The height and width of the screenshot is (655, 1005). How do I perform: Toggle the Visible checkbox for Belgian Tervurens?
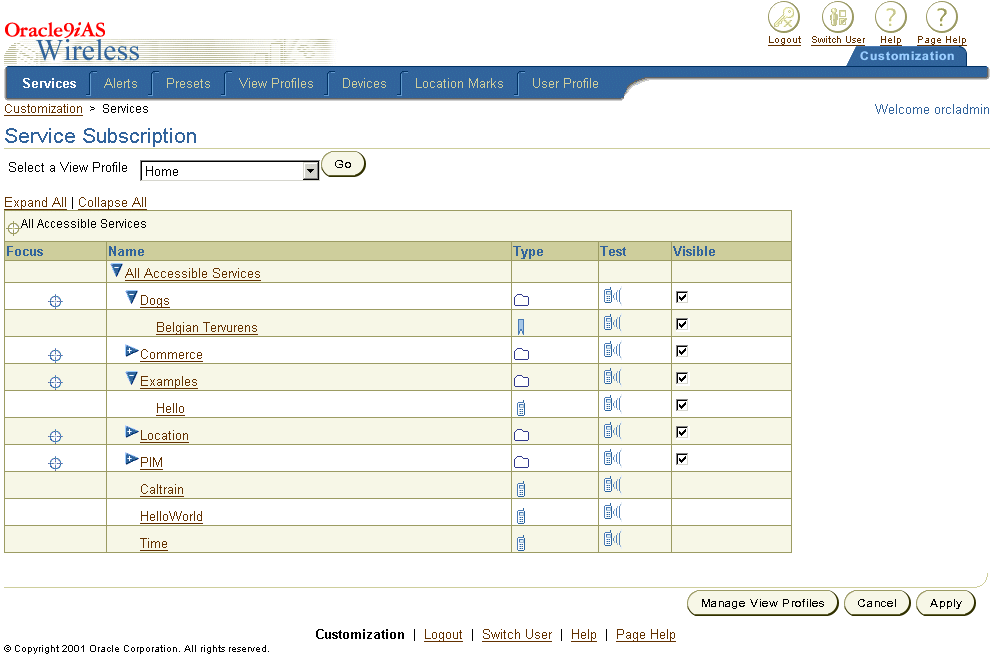click(x=682, y=324)
